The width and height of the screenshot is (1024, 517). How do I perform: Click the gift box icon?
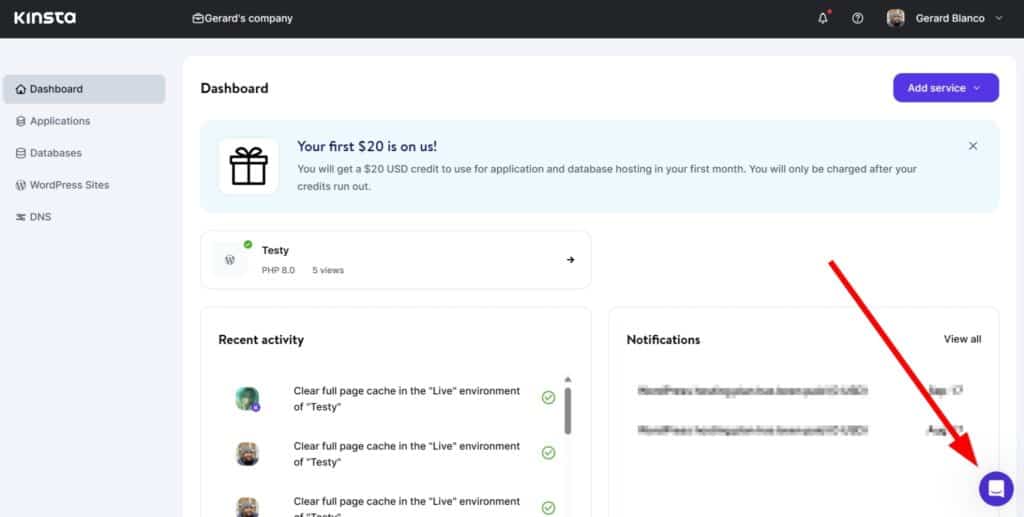(x=248, y=166)
